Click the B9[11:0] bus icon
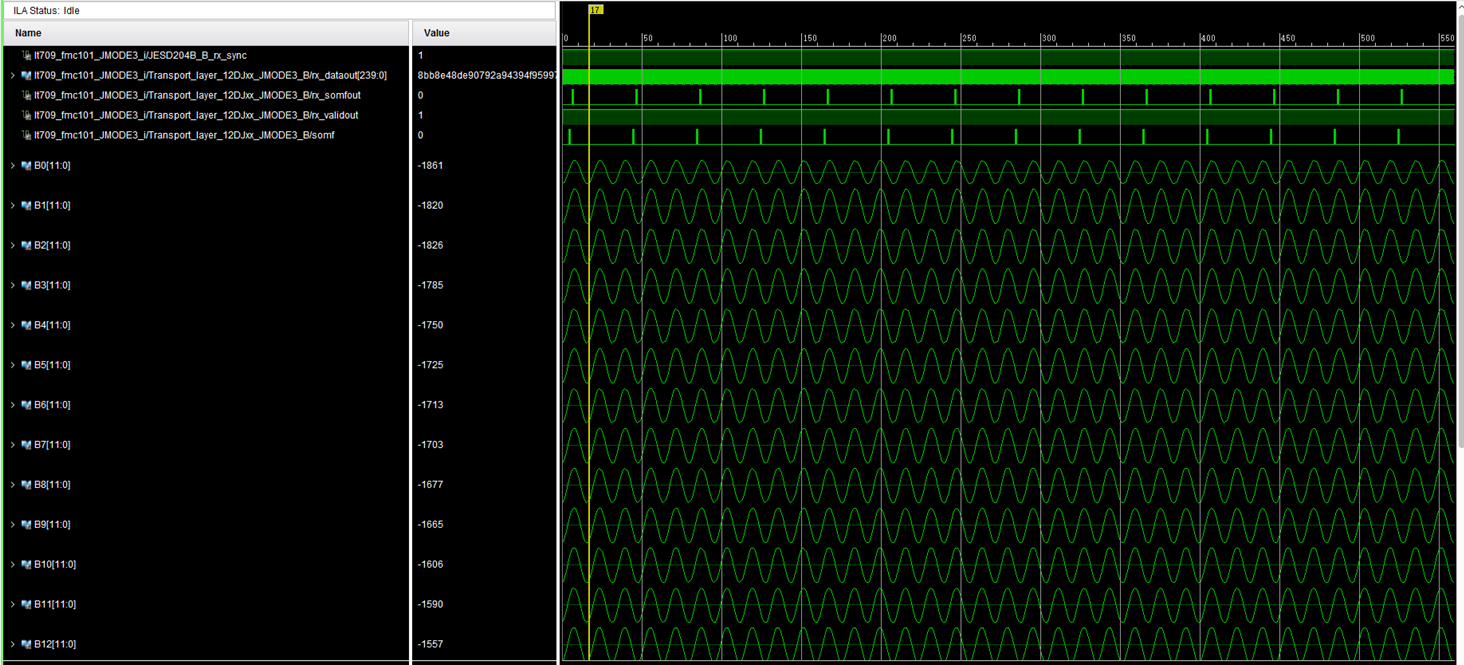The image size is (1464, 665). pyautogui.click(x=26, y=525)
